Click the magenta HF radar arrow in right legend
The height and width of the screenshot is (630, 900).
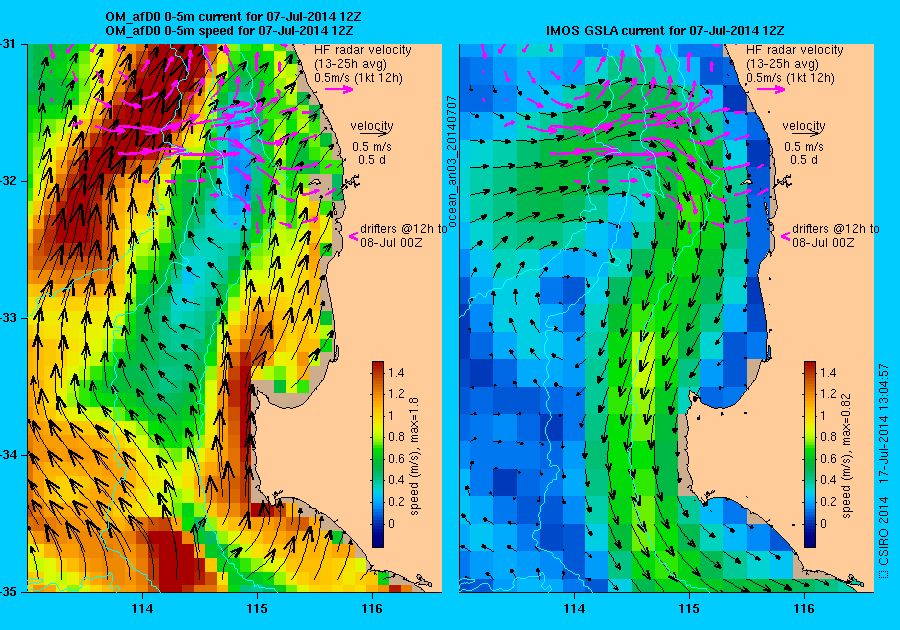tap(771, 89)
